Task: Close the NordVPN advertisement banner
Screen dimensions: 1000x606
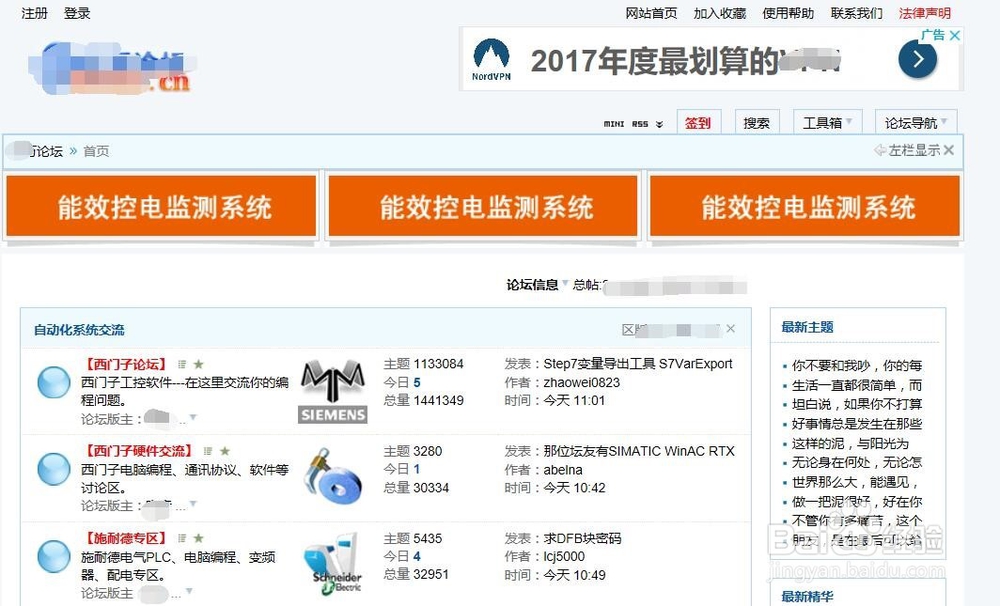Action: [955, 33]
